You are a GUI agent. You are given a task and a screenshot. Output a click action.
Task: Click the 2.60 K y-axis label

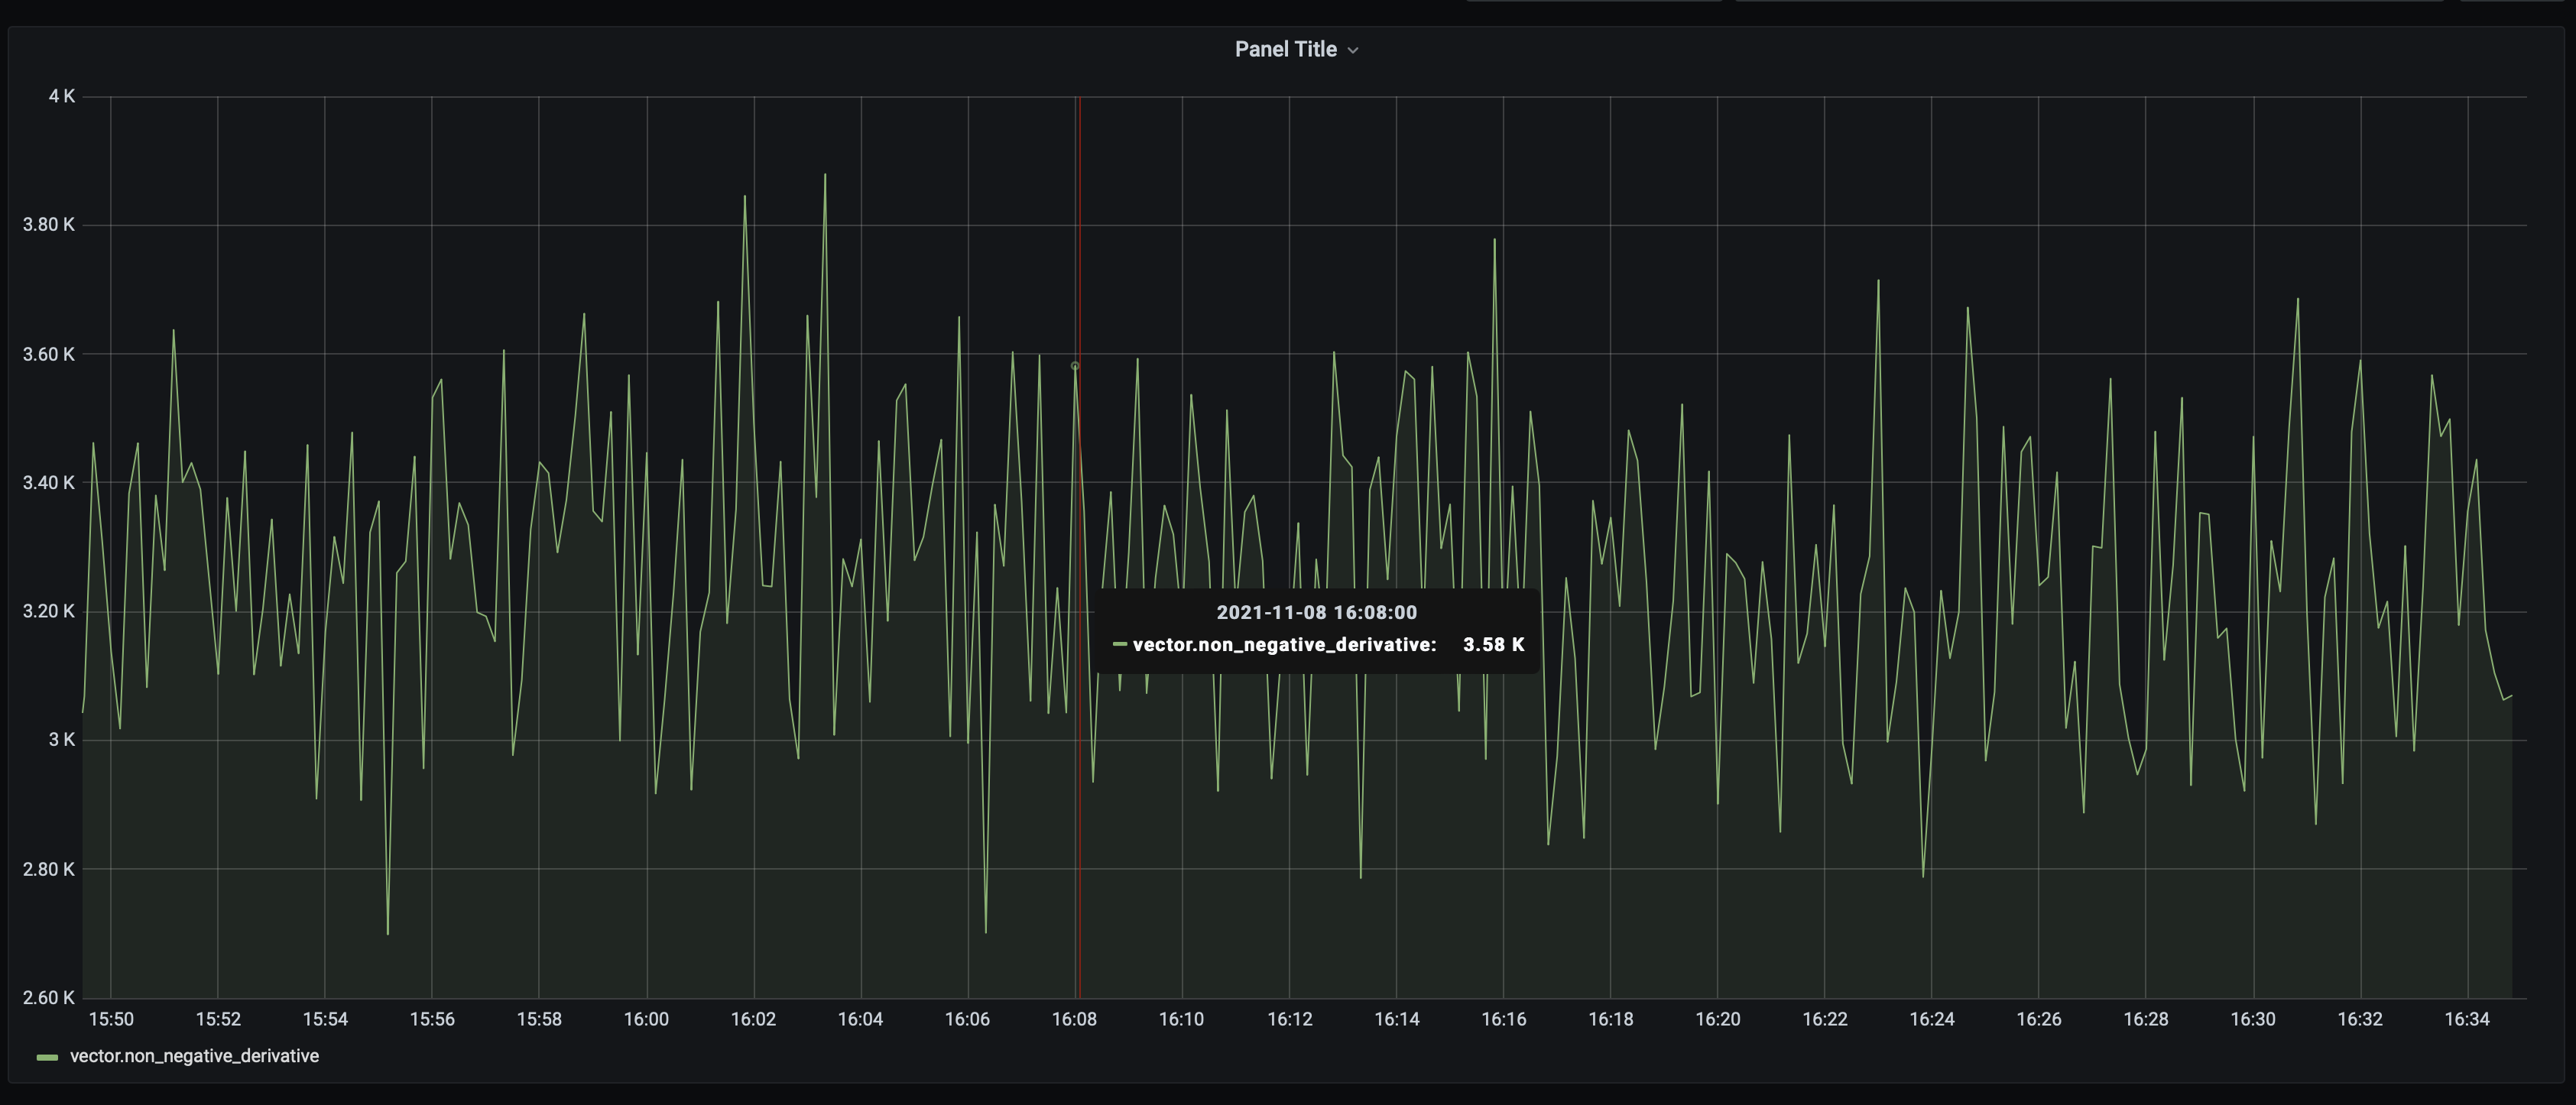[x=48, y=996]
